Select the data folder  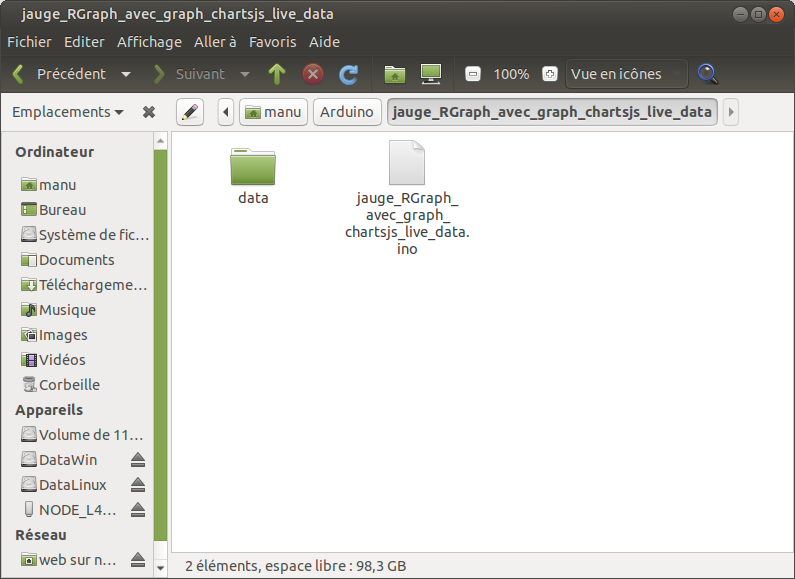pos(253,168)
